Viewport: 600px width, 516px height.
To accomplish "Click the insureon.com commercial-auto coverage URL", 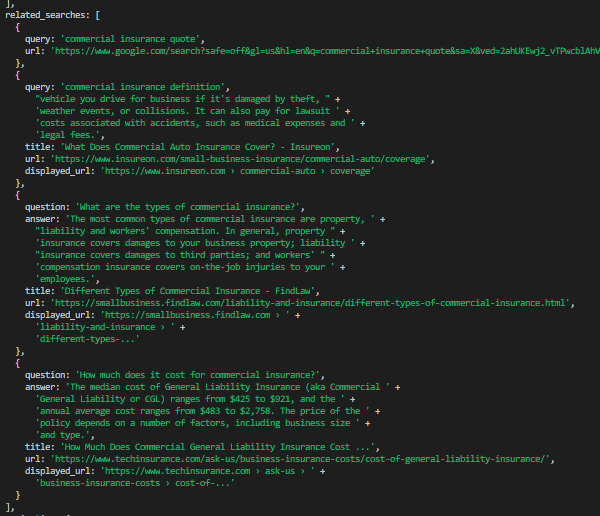I will click(x=240, y=159).
